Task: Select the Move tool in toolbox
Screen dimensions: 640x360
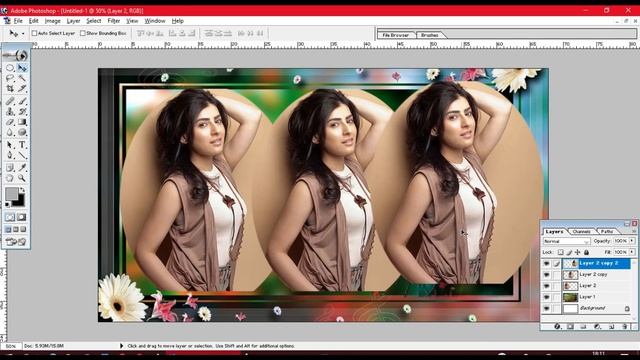Action: click(22, 68)
